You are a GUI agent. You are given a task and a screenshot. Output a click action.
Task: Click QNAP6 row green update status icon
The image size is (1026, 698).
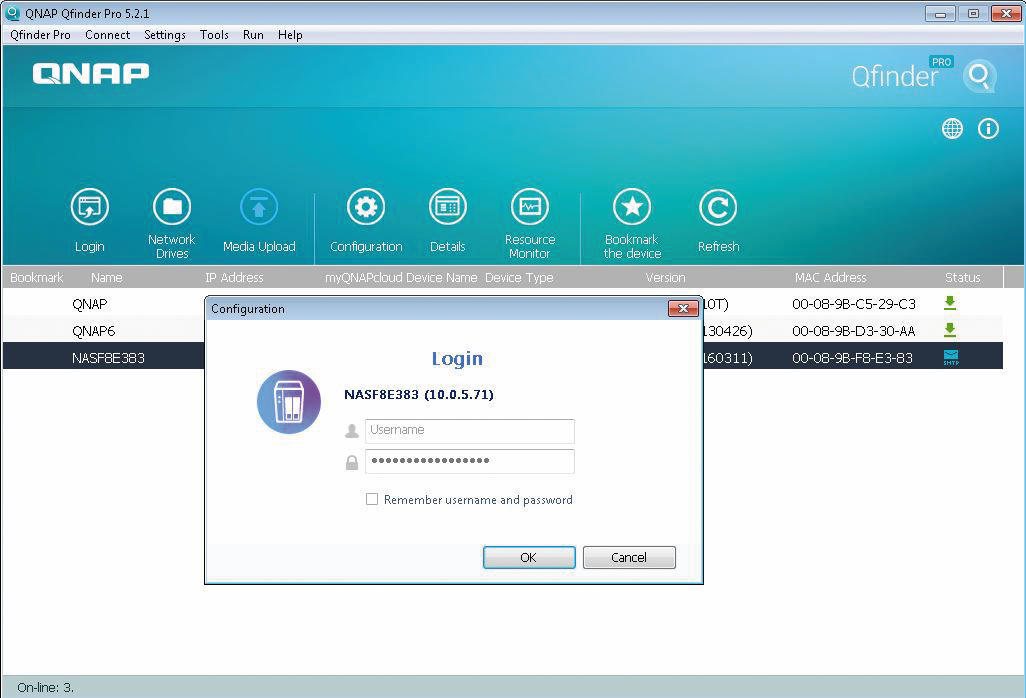pyautogui.click(x=950, y=330)
